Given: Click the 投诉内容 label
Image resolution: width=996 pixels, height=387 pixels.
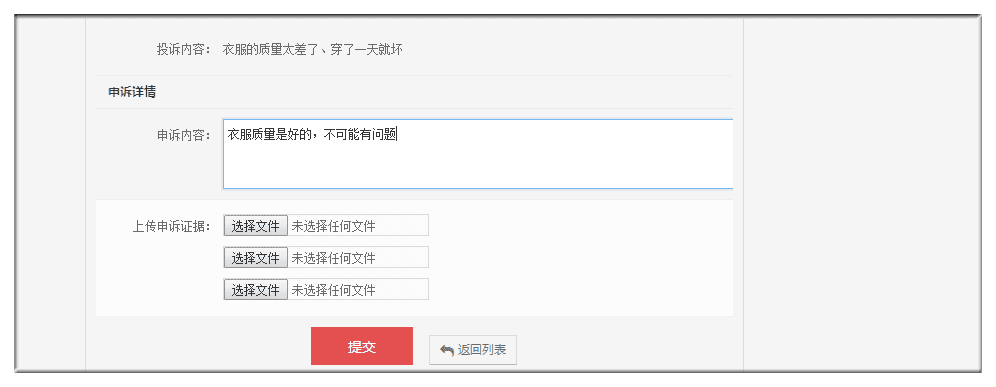Looking at the screenshot, I should [x=184, y=50].
